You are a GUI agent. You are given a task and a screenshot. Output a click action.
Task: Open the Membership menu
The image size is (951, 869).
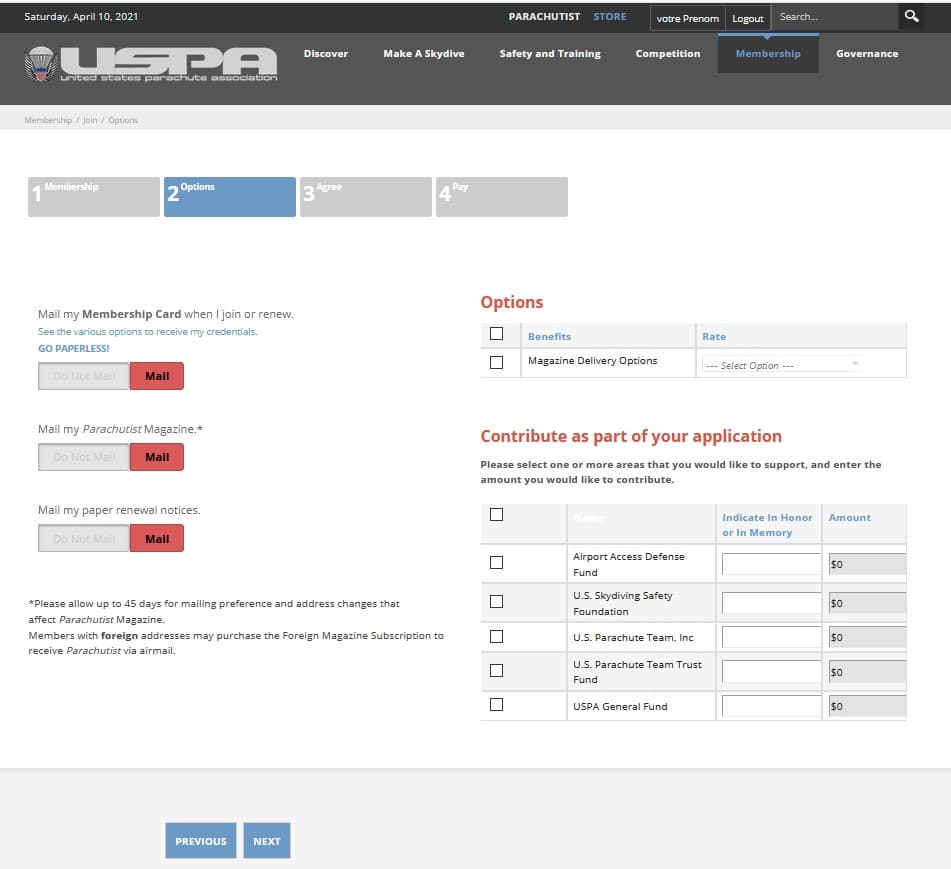point(768,53)
